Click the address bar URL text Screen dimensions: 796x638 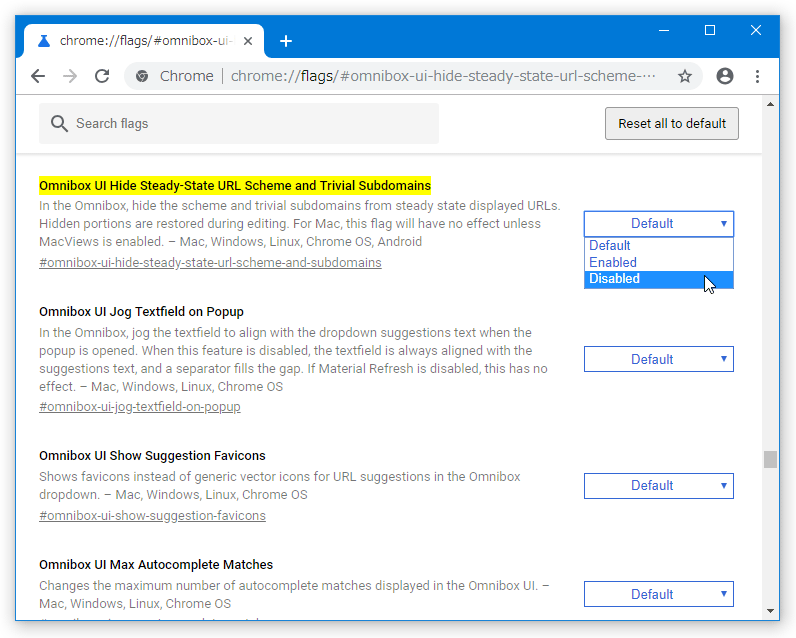443,76
